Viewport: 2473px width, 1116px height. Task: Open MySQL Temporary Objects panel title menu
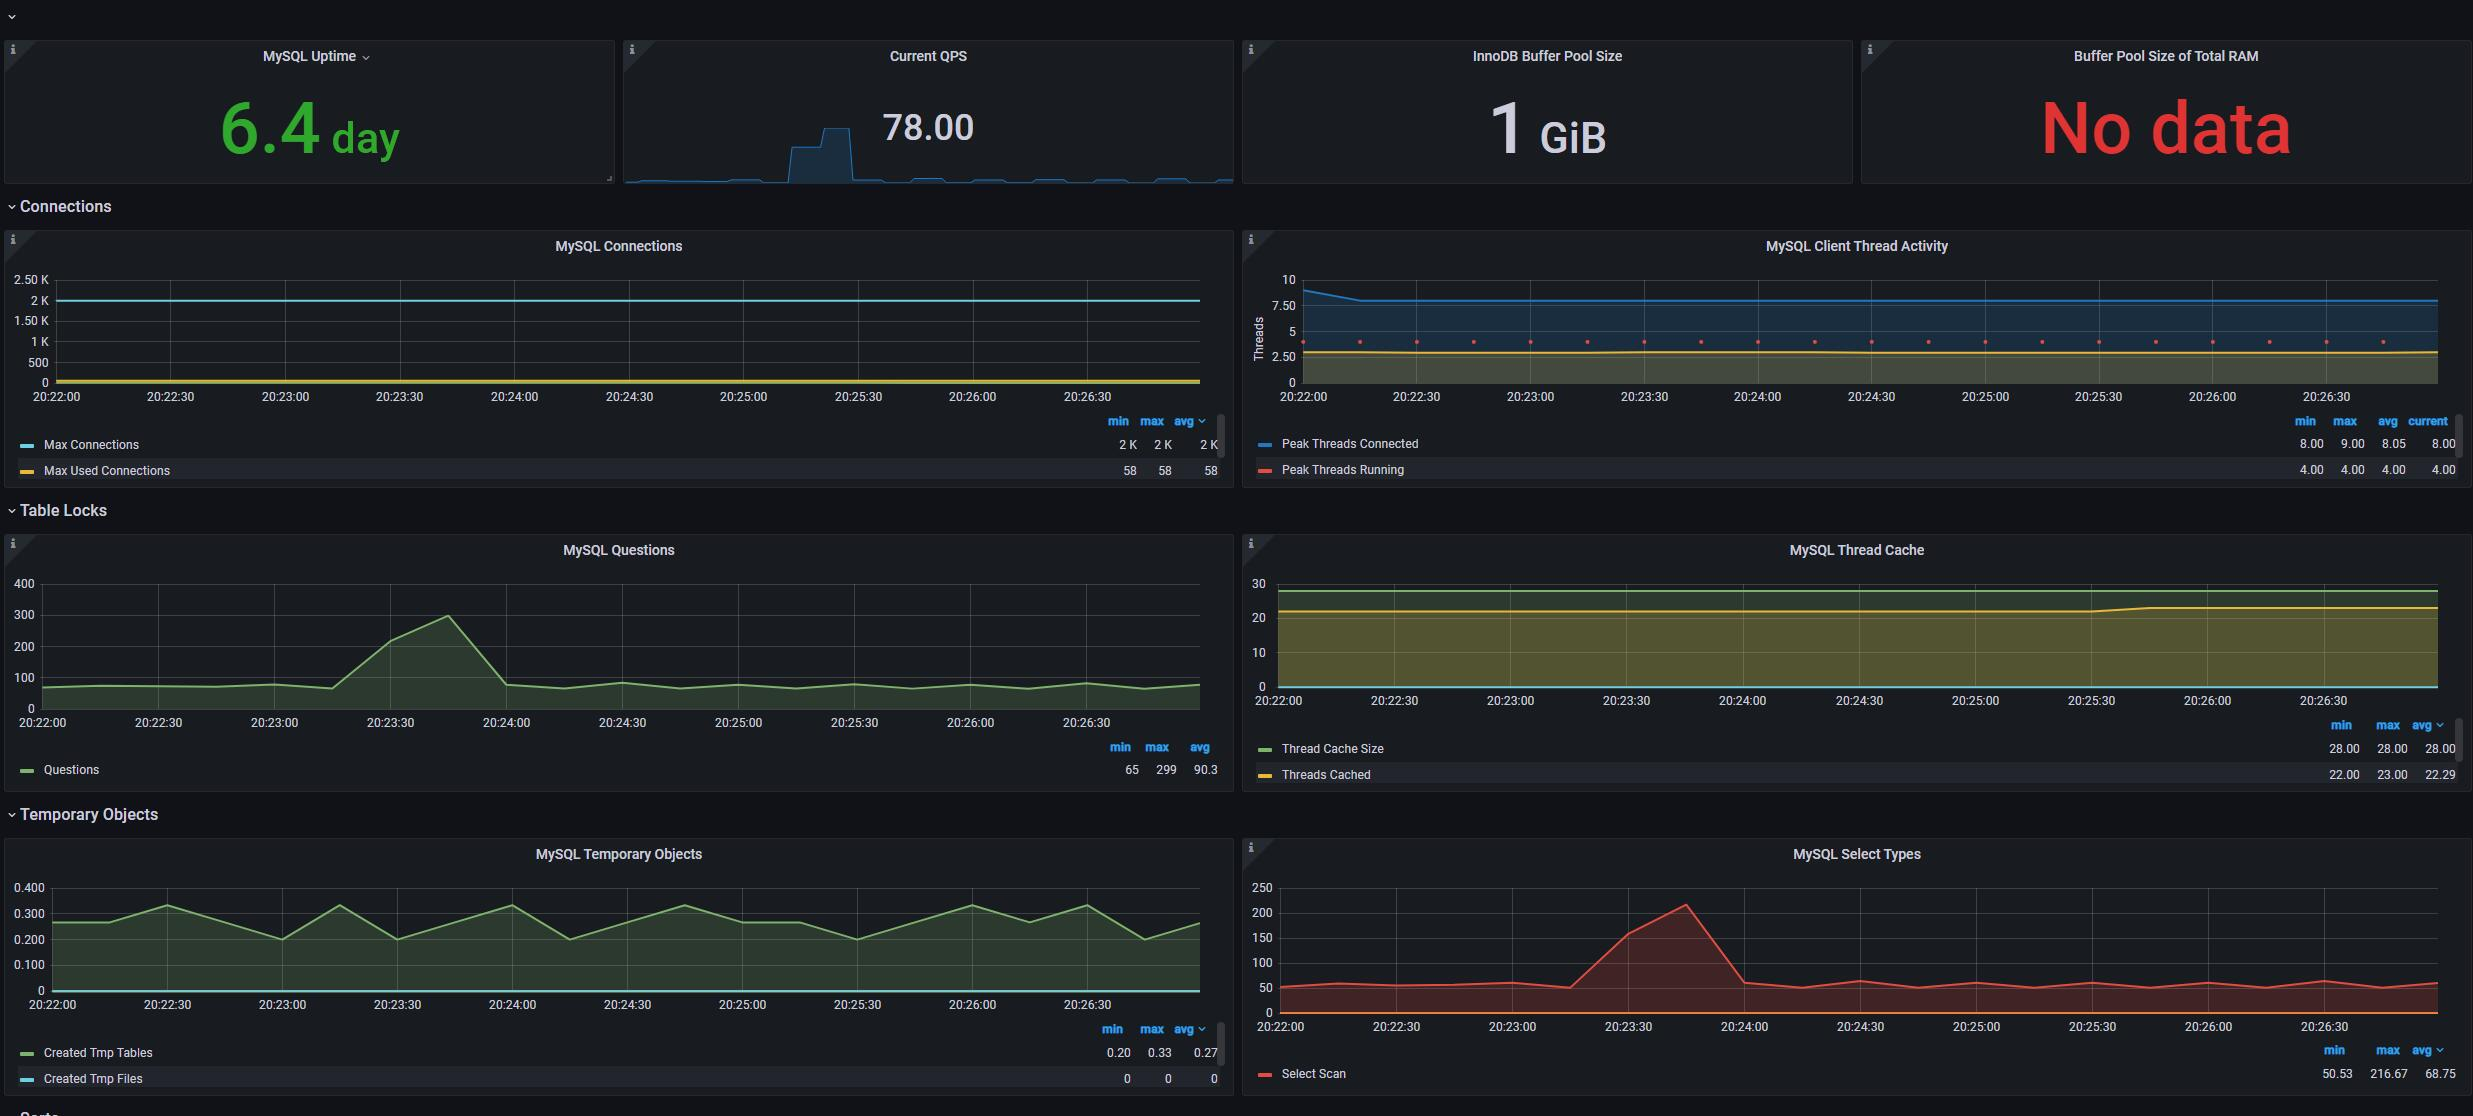click(x=618, y=854)
